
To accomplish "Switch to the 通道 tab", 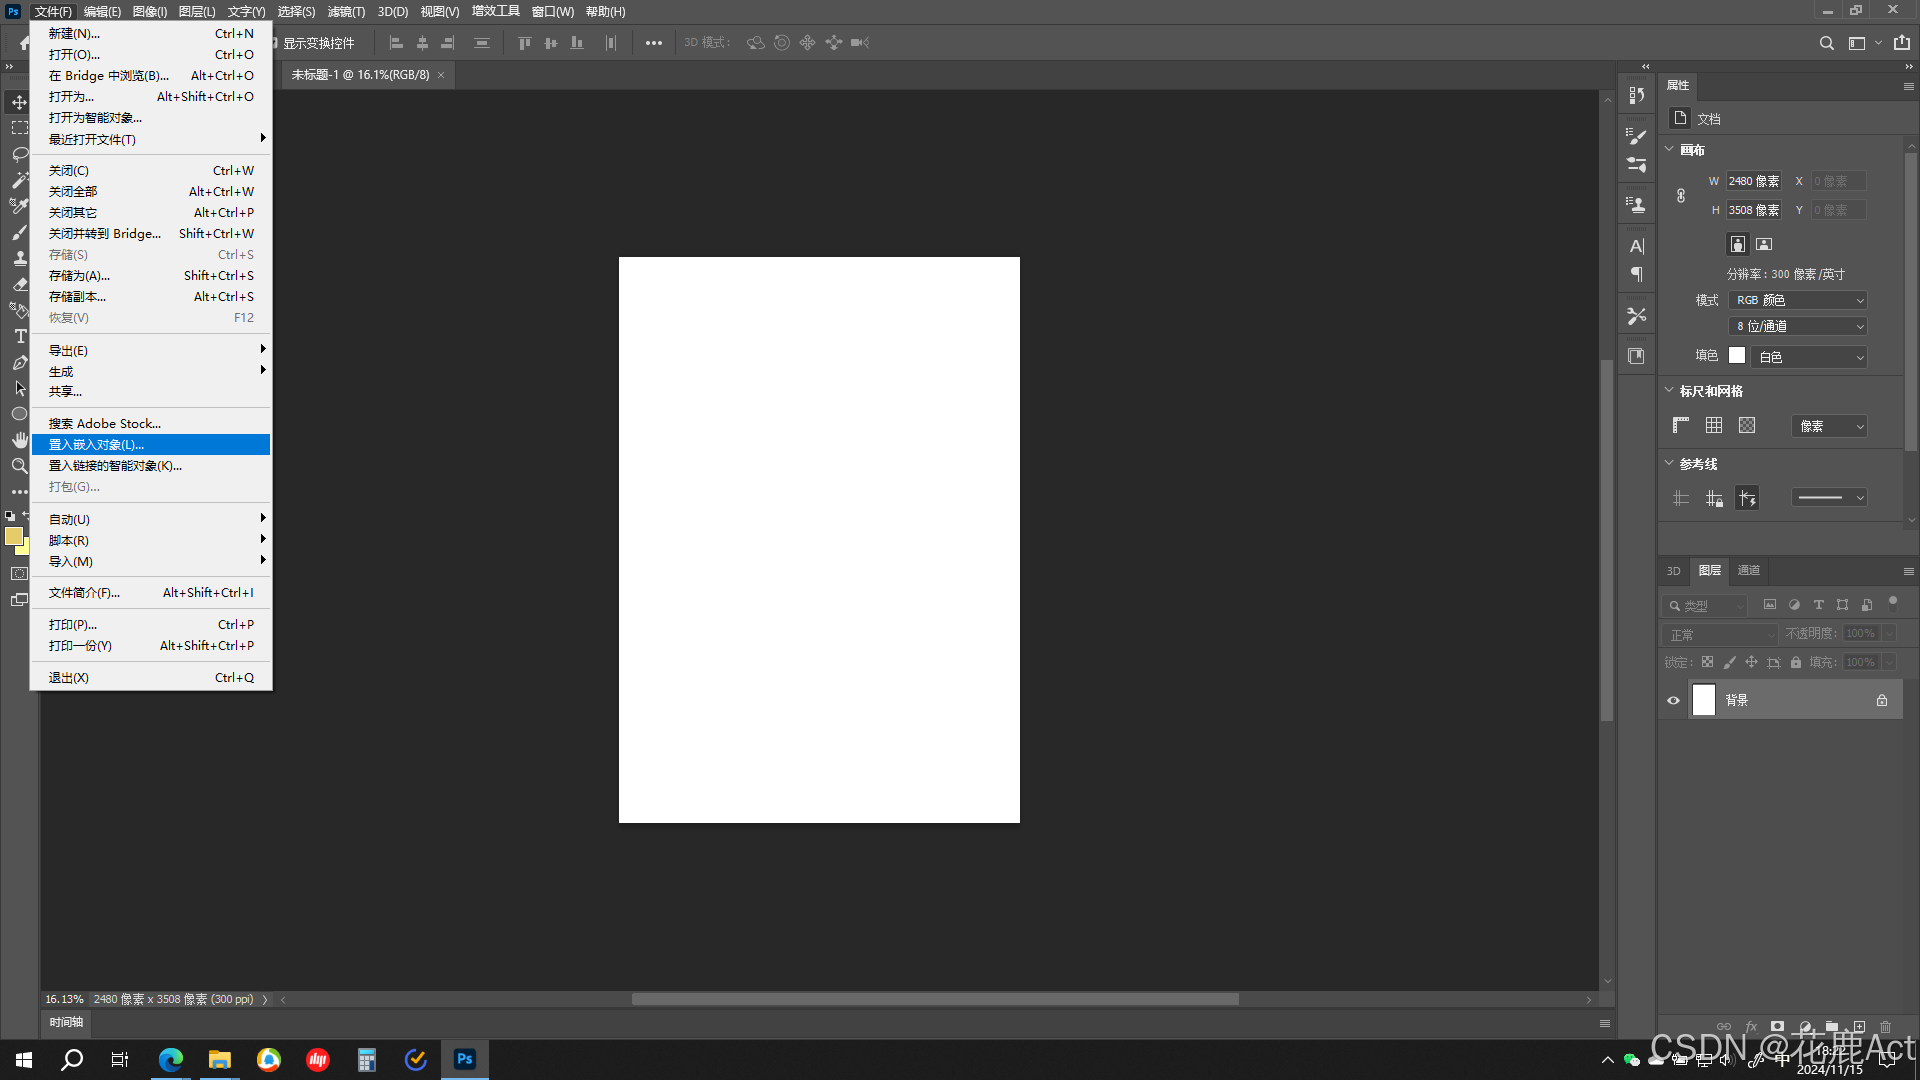I will 1749,570.
